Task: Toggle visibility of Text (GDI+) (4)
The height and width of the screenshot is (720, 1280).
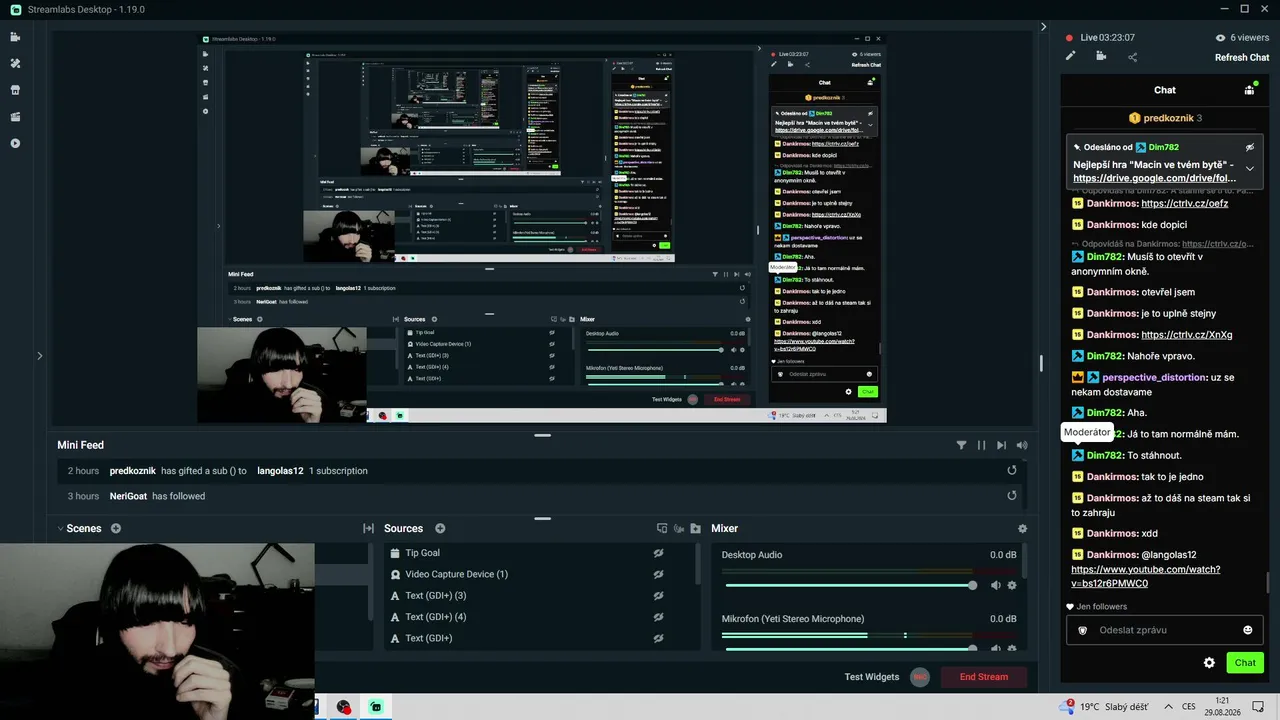Action: tap(659, 617)
